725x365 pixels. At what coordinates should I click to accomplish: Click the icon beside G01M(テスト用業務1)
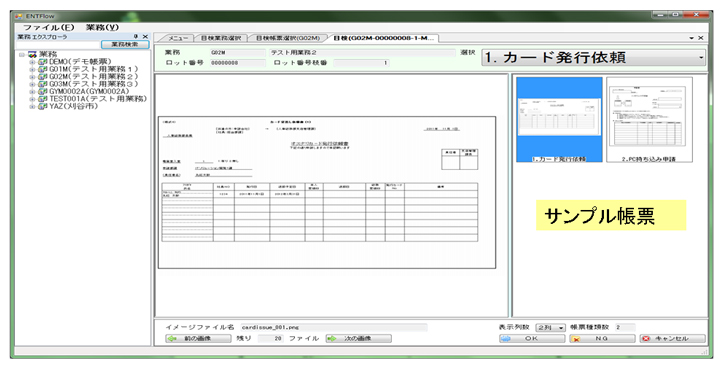point(43,69)
